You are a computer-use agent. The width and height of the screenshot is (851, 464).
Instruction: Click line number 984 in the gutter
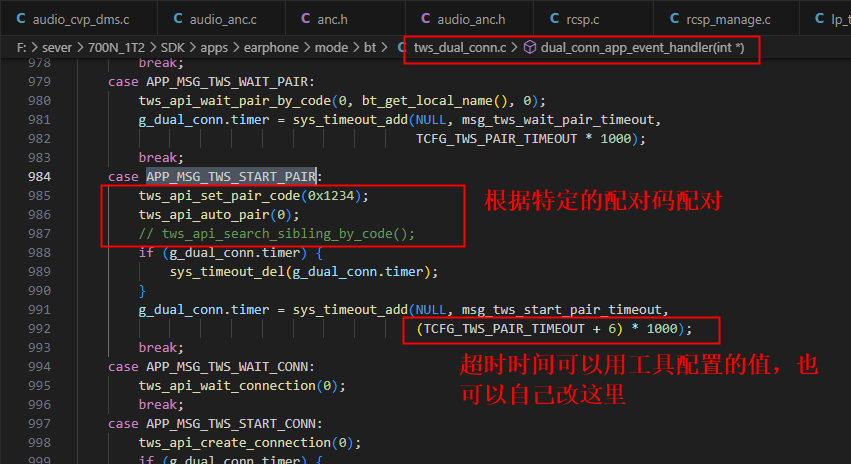click(x=40, y=176)
